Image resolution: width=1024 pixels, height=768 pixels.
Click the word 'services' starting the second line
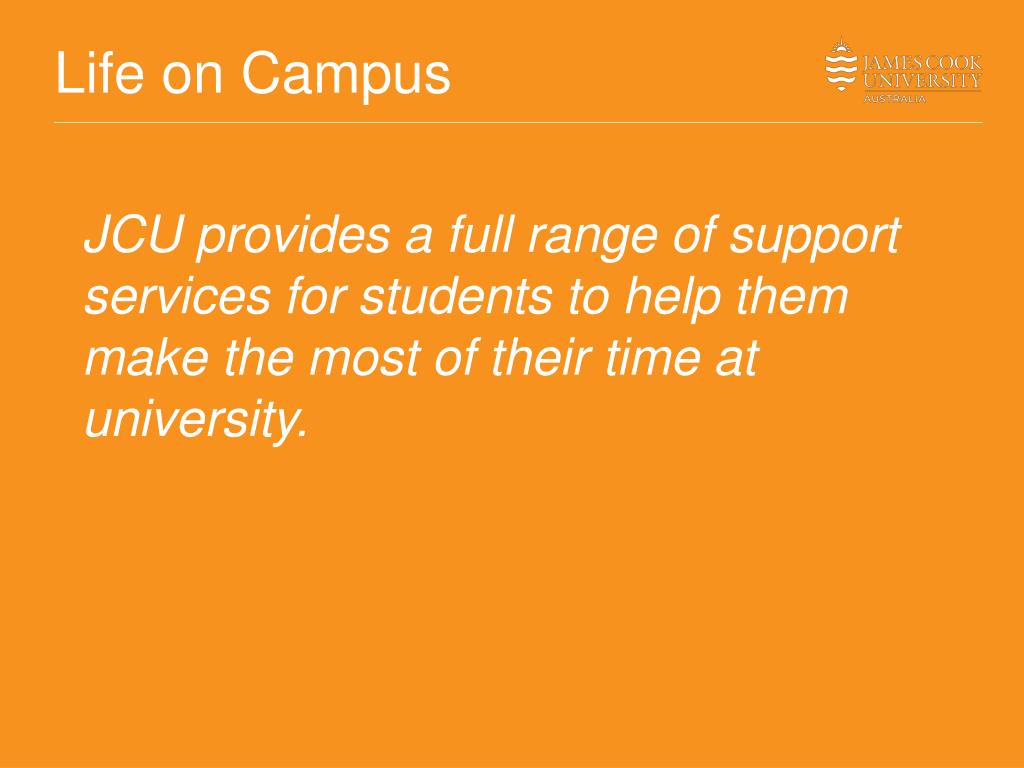pyautogui.click(x=178, y=297)
